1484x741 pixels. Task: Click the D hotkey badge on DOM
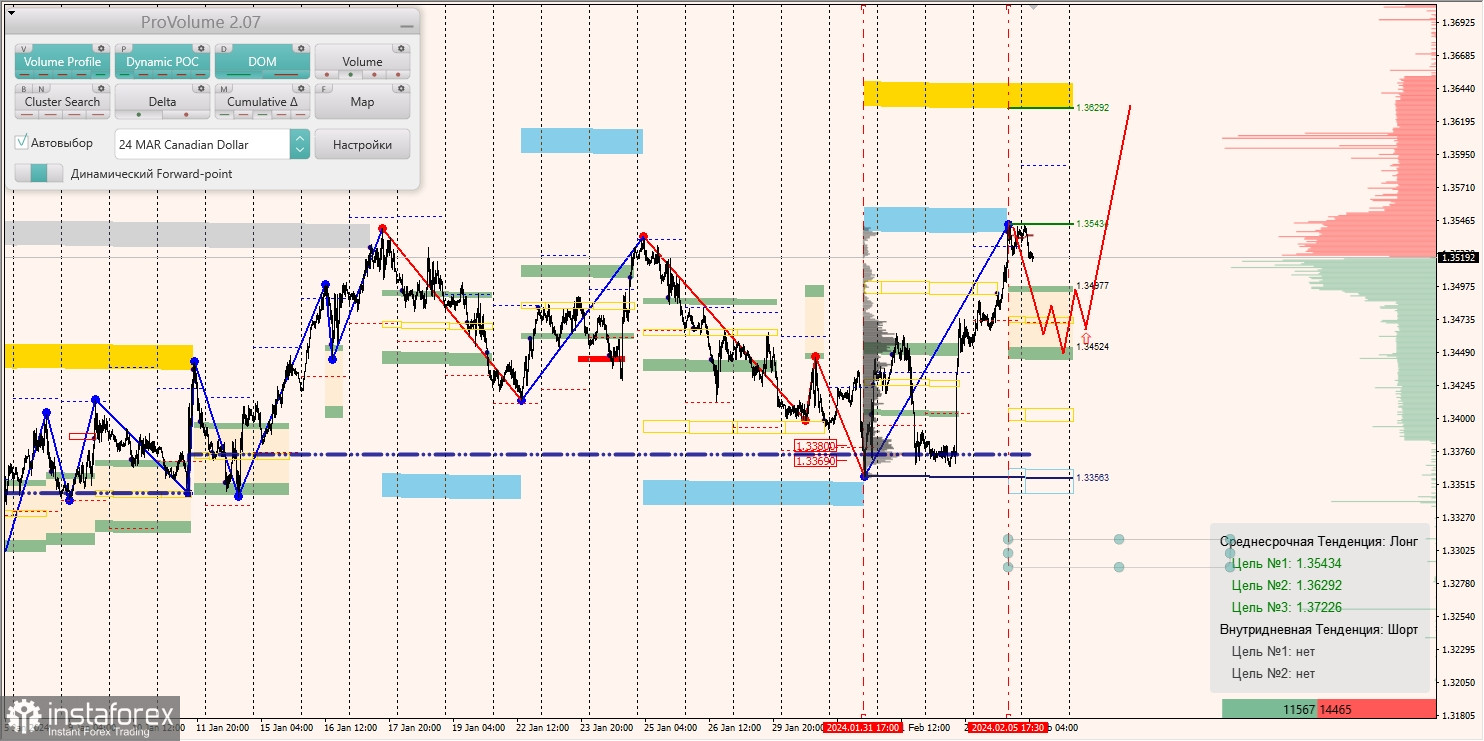tap(224, 49)
